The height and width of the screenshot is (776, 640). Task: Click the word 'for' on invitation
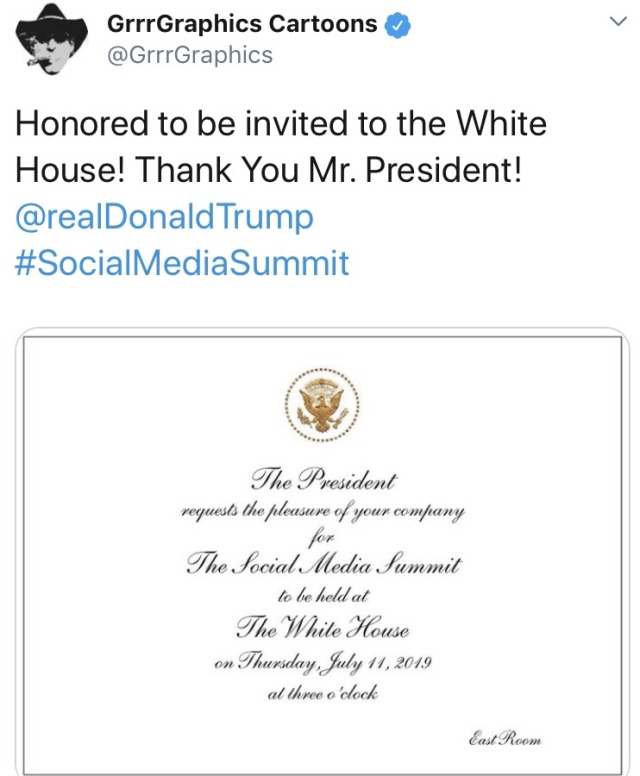click(322, 536)
